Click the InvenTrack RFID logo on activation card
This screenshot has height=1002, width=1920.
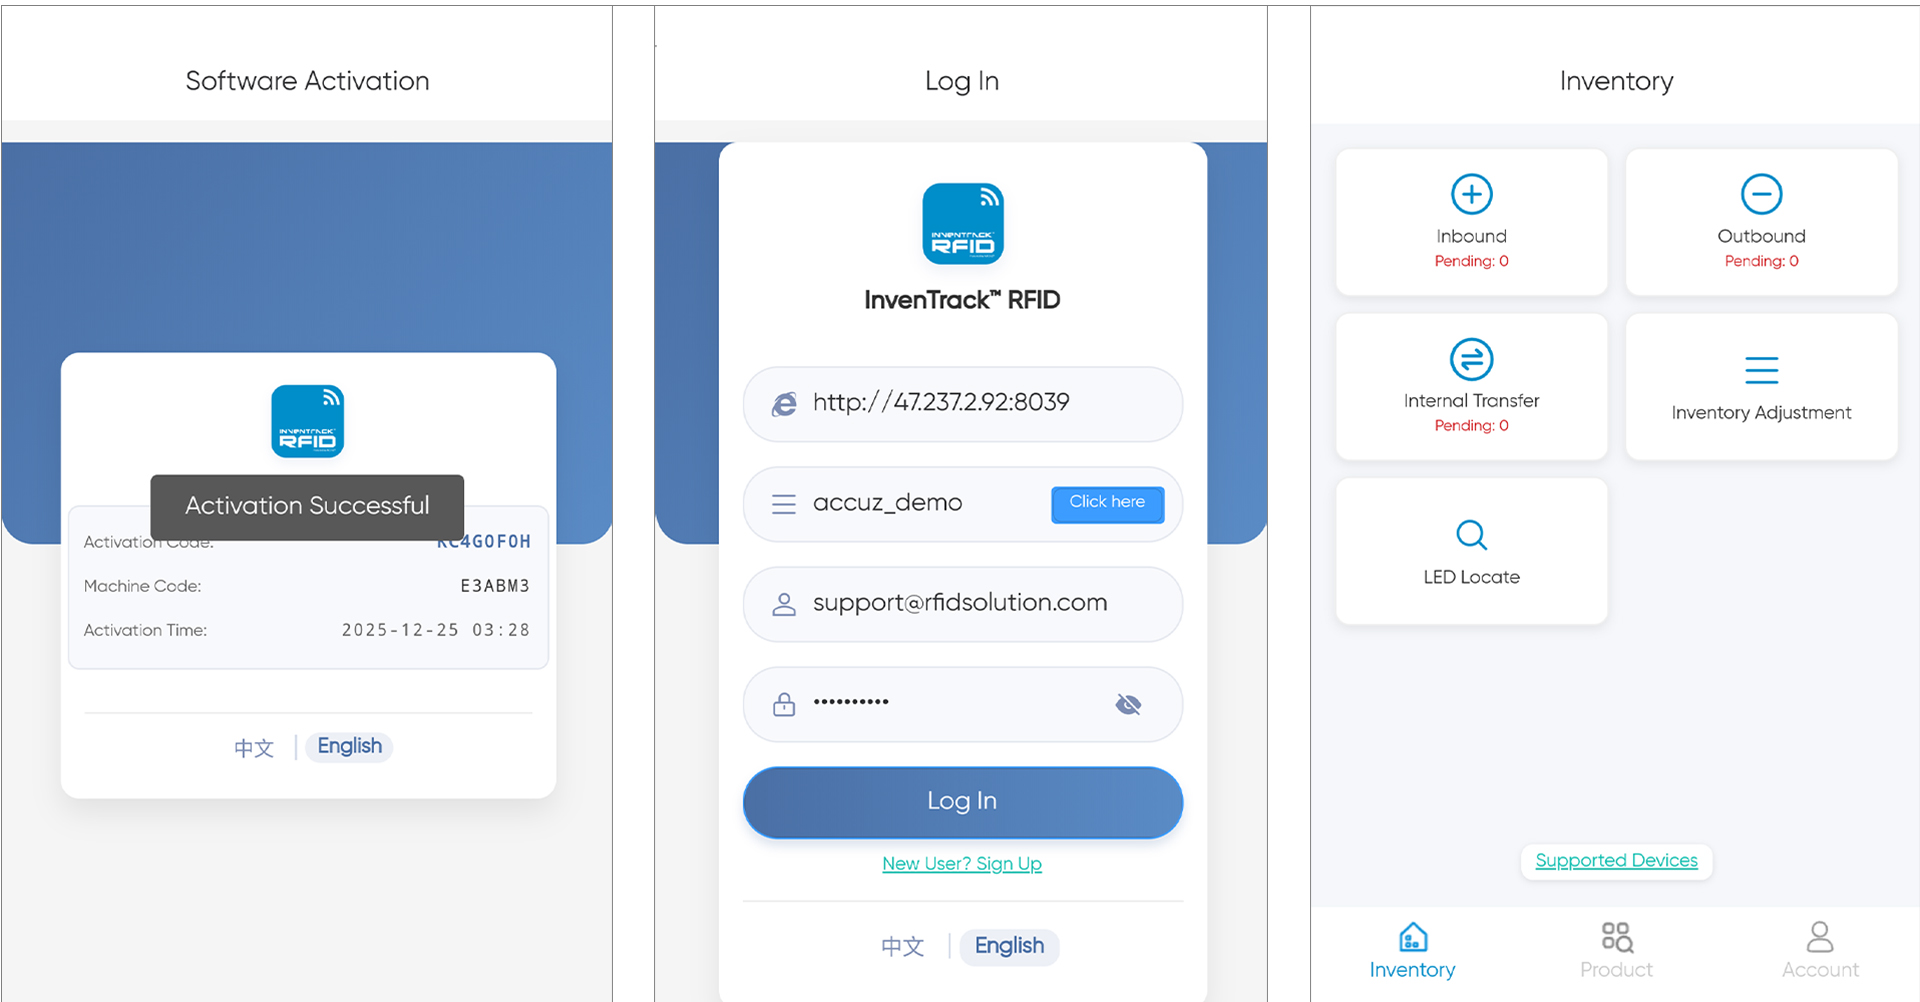pos(308,421)
